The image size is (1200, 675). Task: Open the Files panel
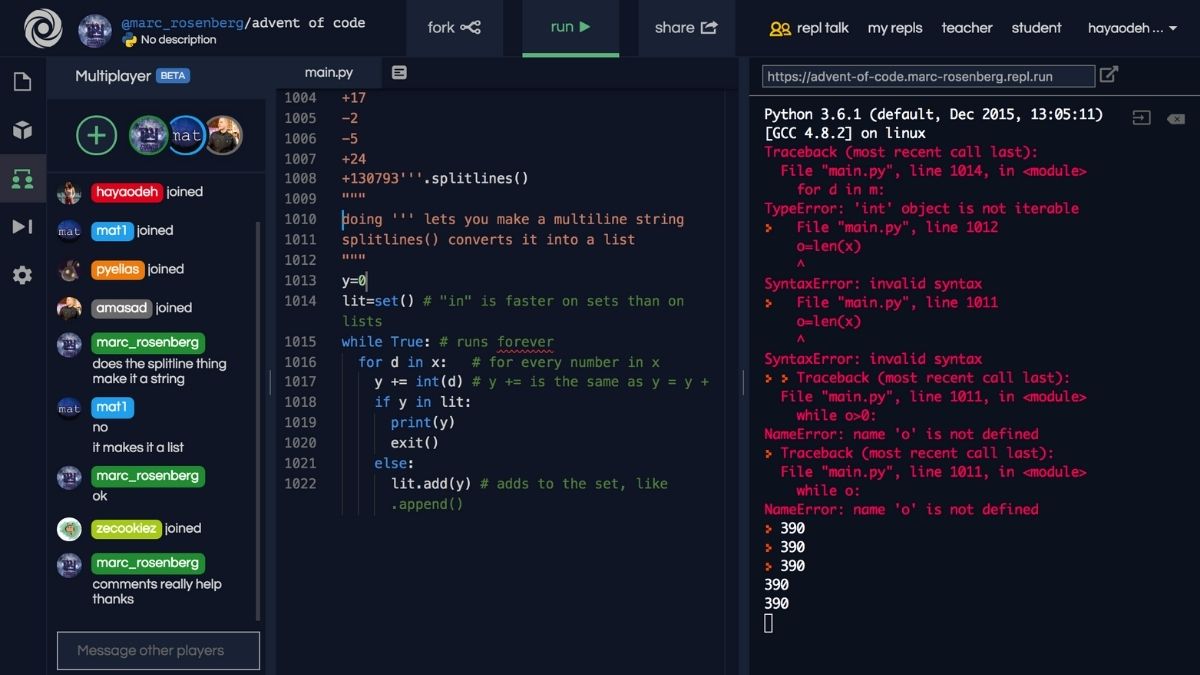click(x=22, y=82)
